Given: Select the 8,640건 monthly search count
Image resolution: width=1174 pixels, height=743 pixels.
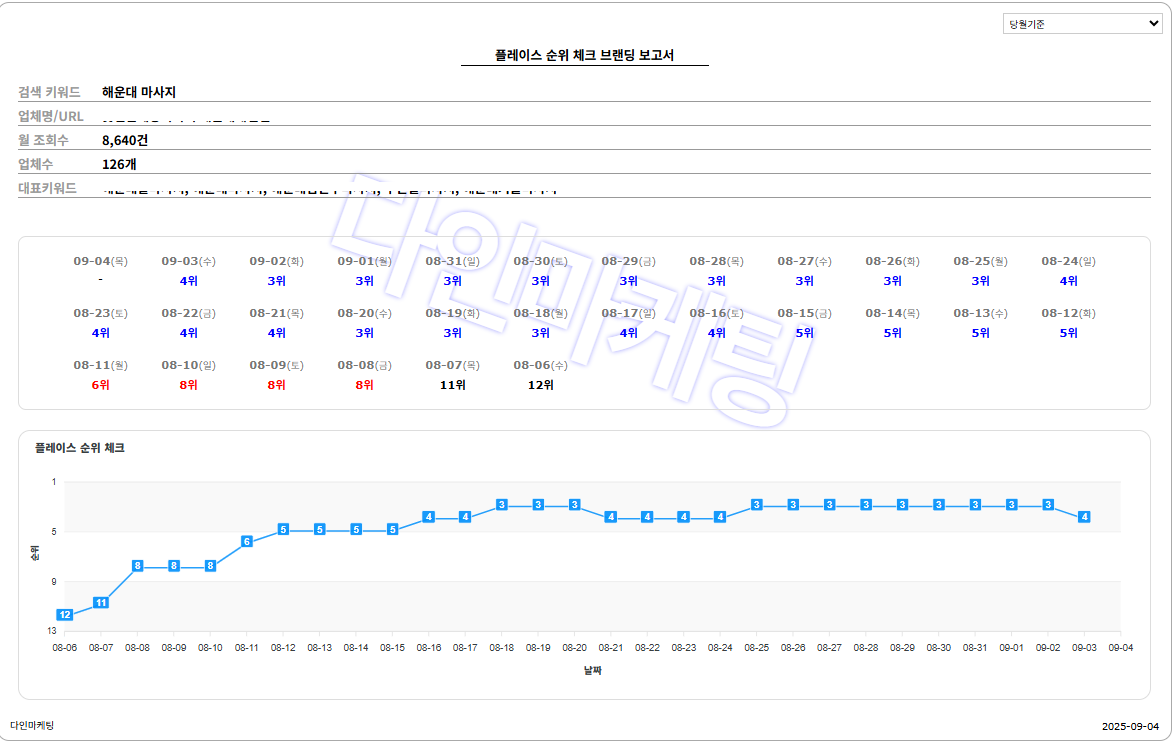Looking at the screenshot, I should [125, 140].
